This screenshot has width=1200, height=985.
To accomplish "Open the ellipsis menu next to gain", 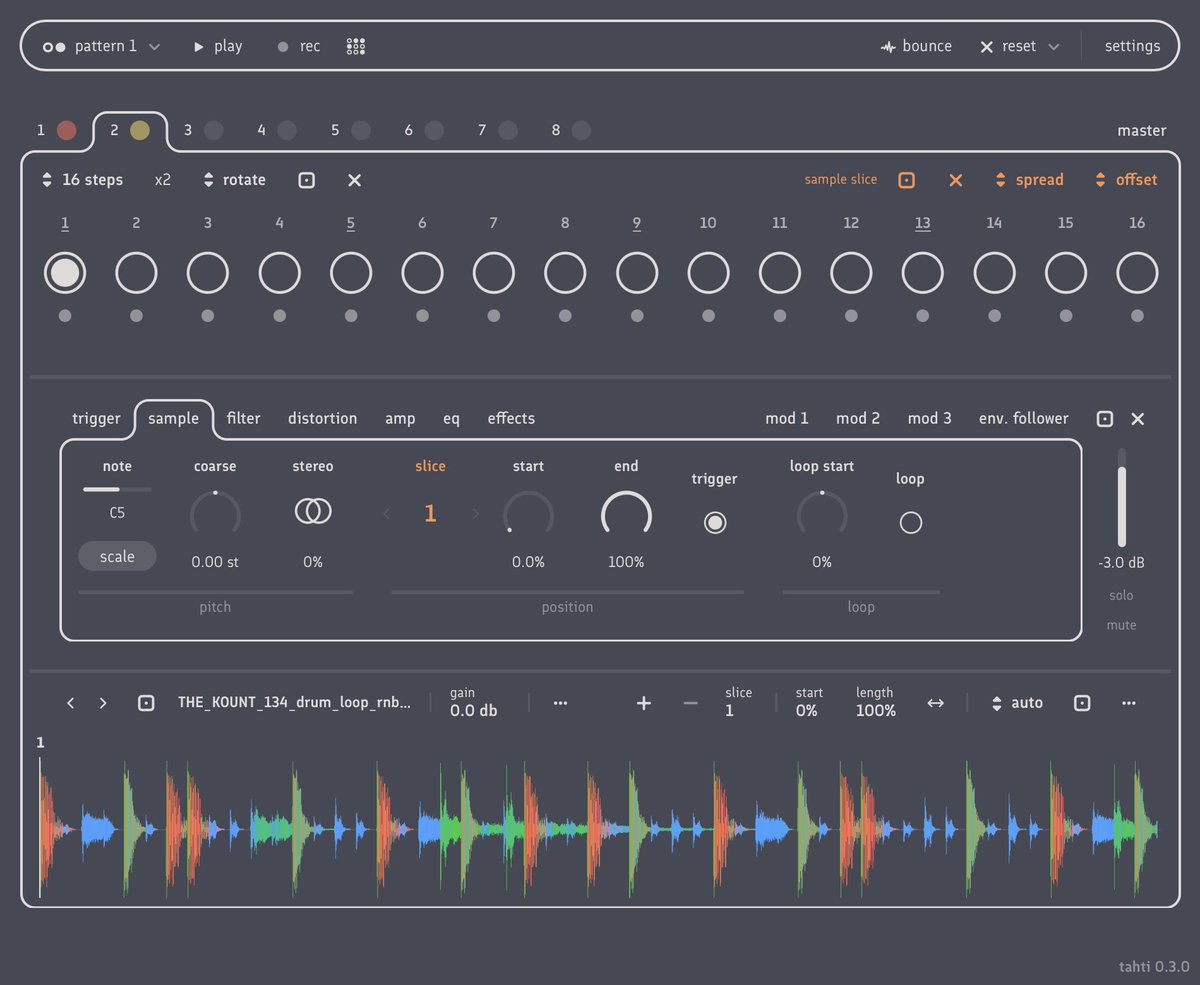I will coord(560,703).
